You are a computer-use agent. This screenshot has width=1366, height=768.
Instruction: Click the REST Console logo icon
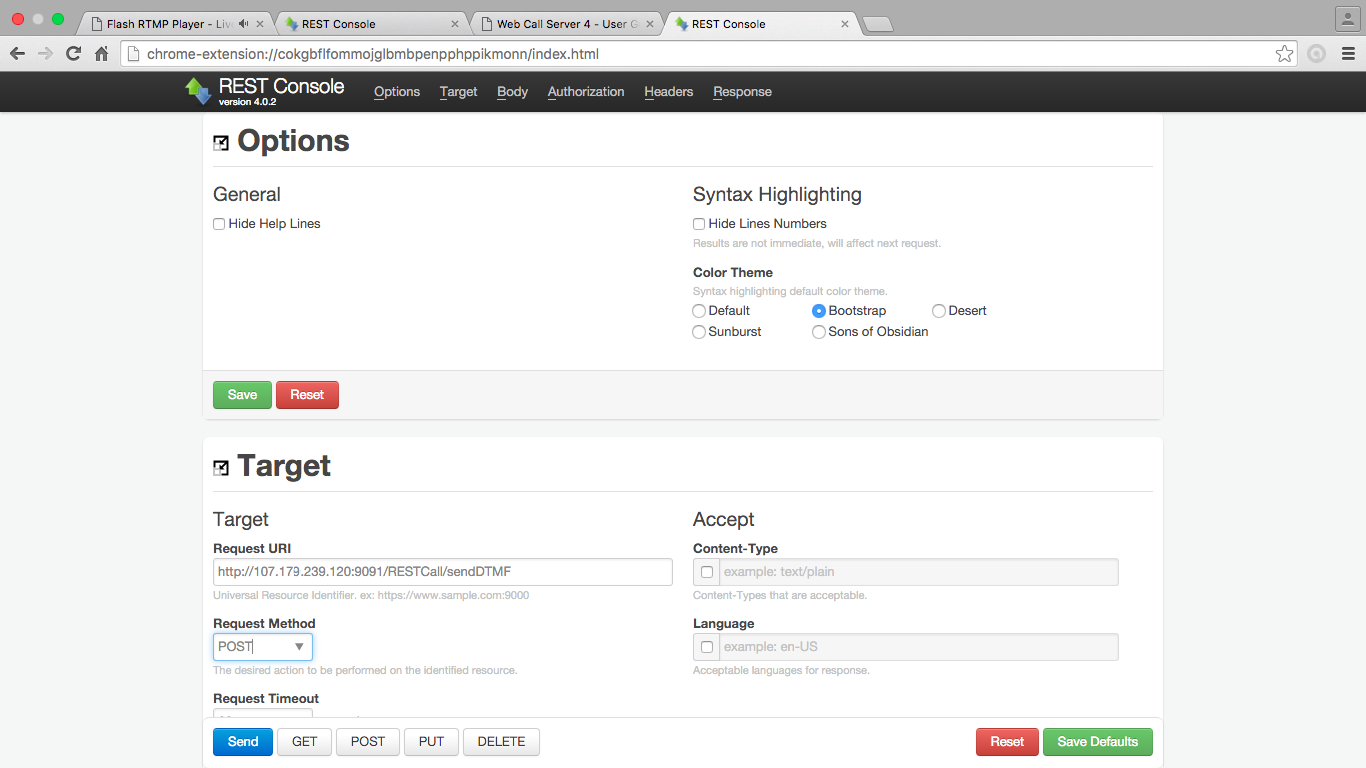click(x=198, y=91)
